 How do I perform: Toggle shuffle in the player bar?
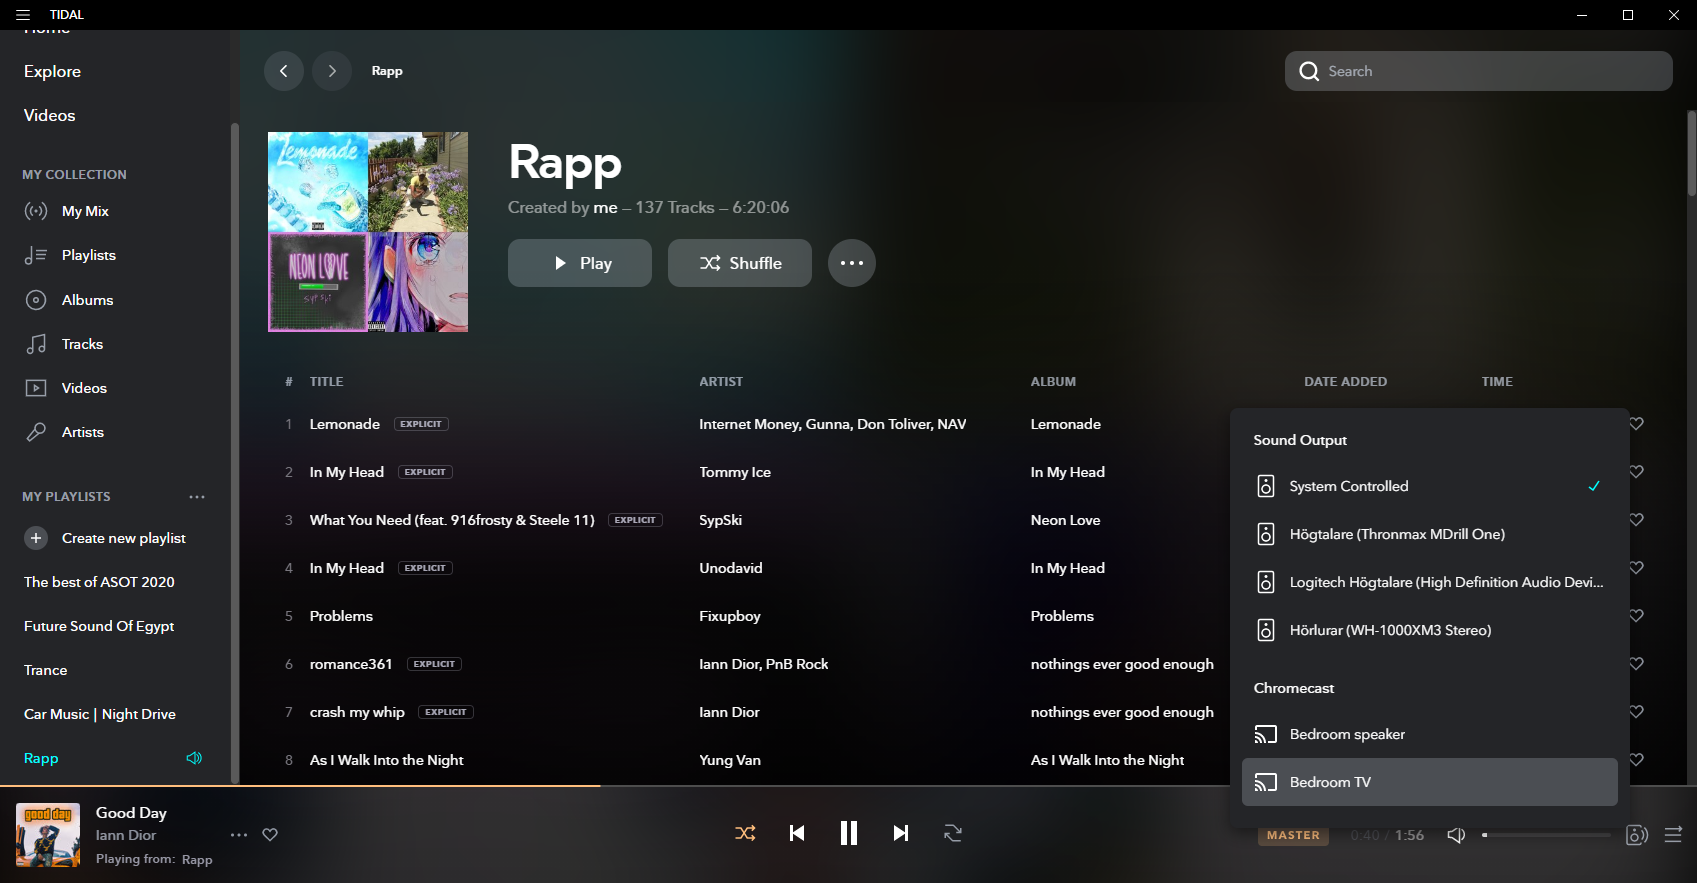pyautogui.click(x=745, y=833)
